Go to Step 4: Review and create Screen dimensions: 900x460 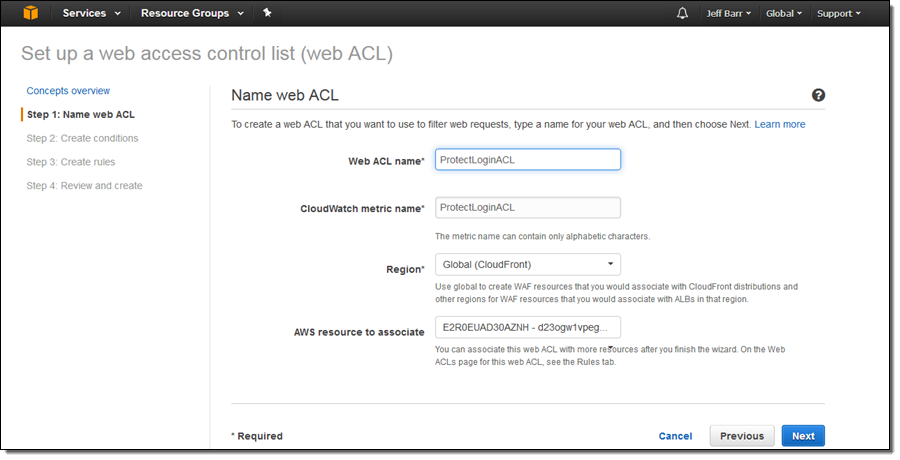coord(84,186)
